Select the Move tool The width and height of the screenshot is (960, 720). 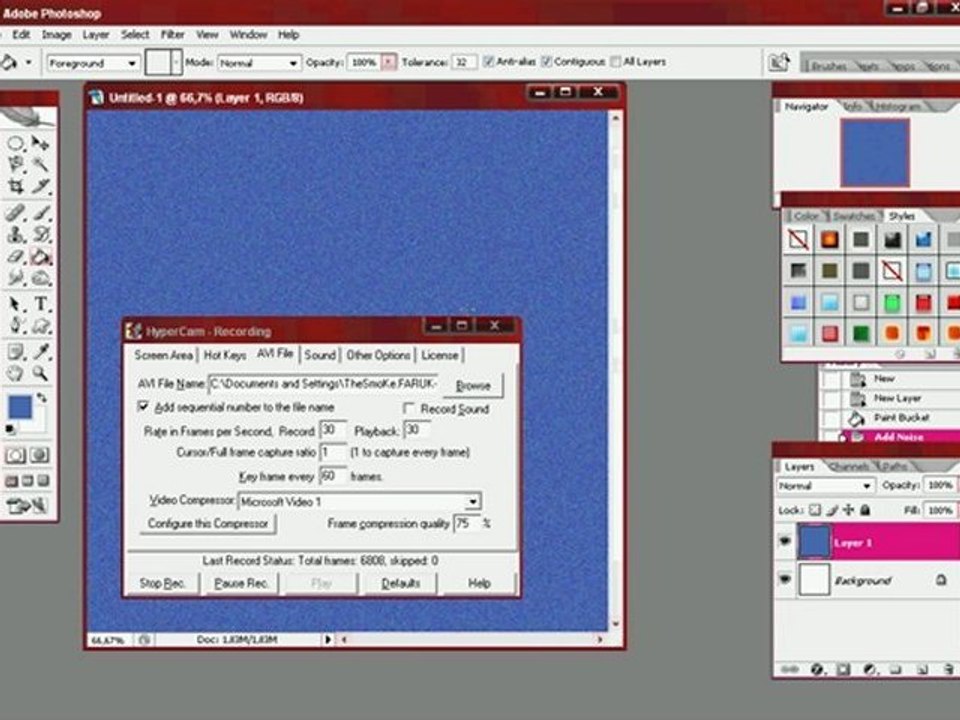(40, 143)
